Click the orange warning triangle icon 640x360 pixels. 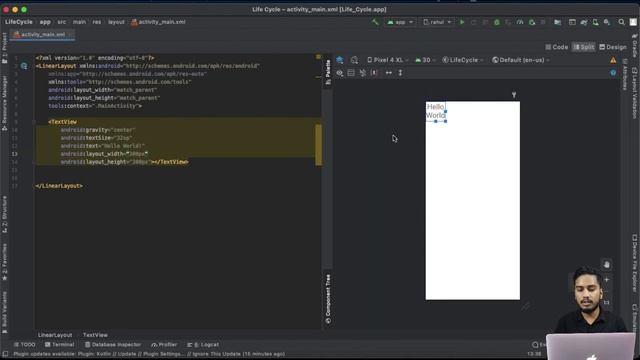click(x=613, y=60)
